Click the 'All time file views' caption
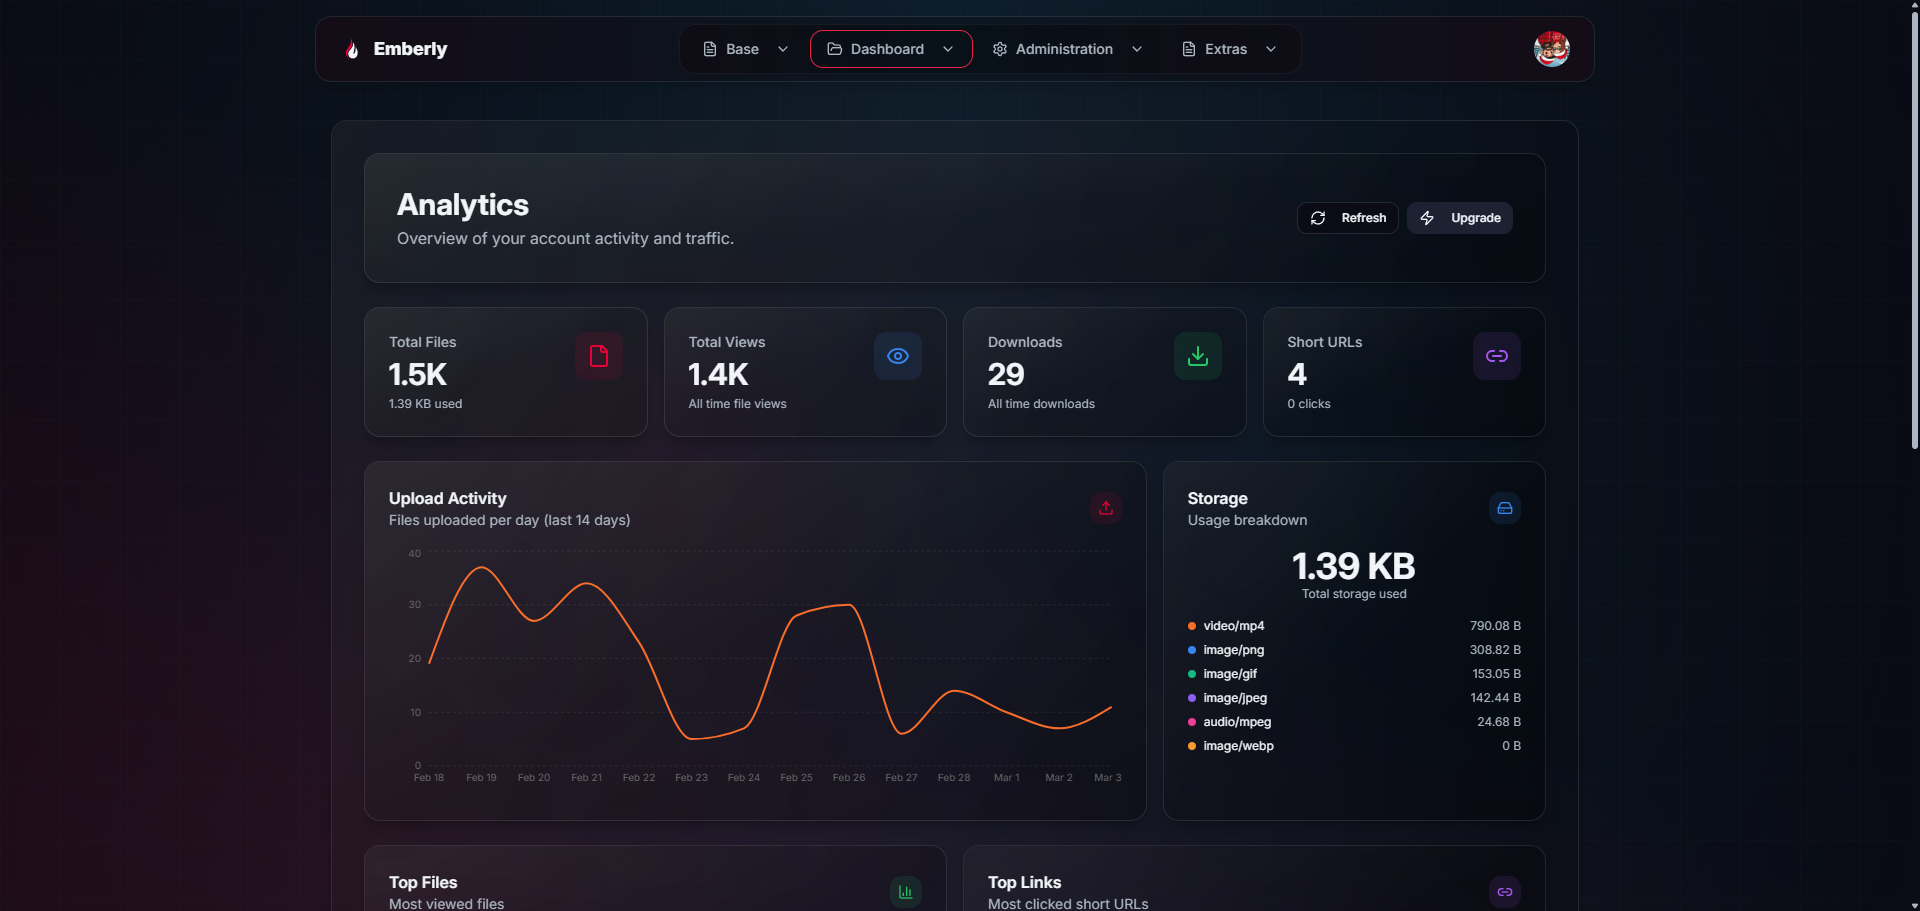 click(x=738, y=404)
